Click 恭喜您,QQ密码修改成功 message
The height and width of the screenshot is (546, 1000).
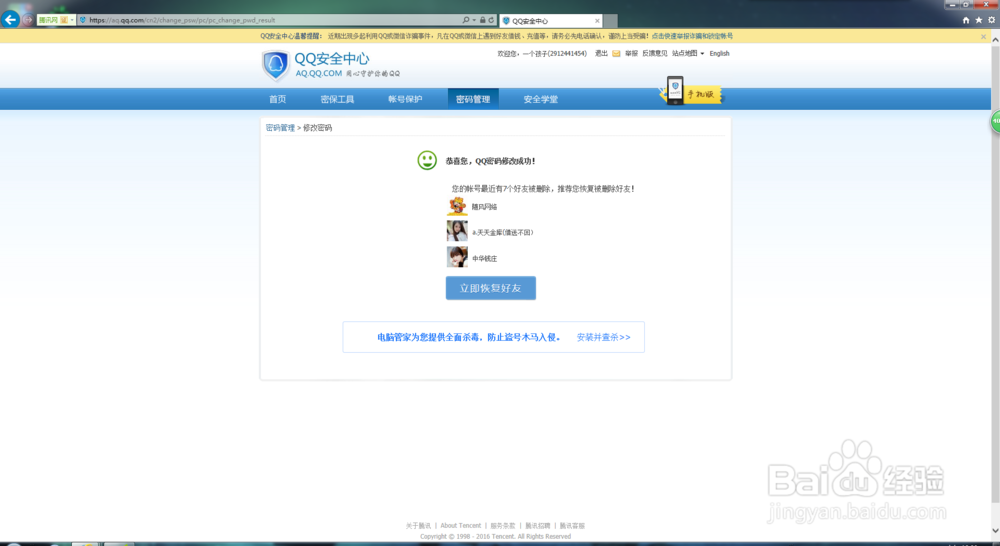(x=490, y=161)
